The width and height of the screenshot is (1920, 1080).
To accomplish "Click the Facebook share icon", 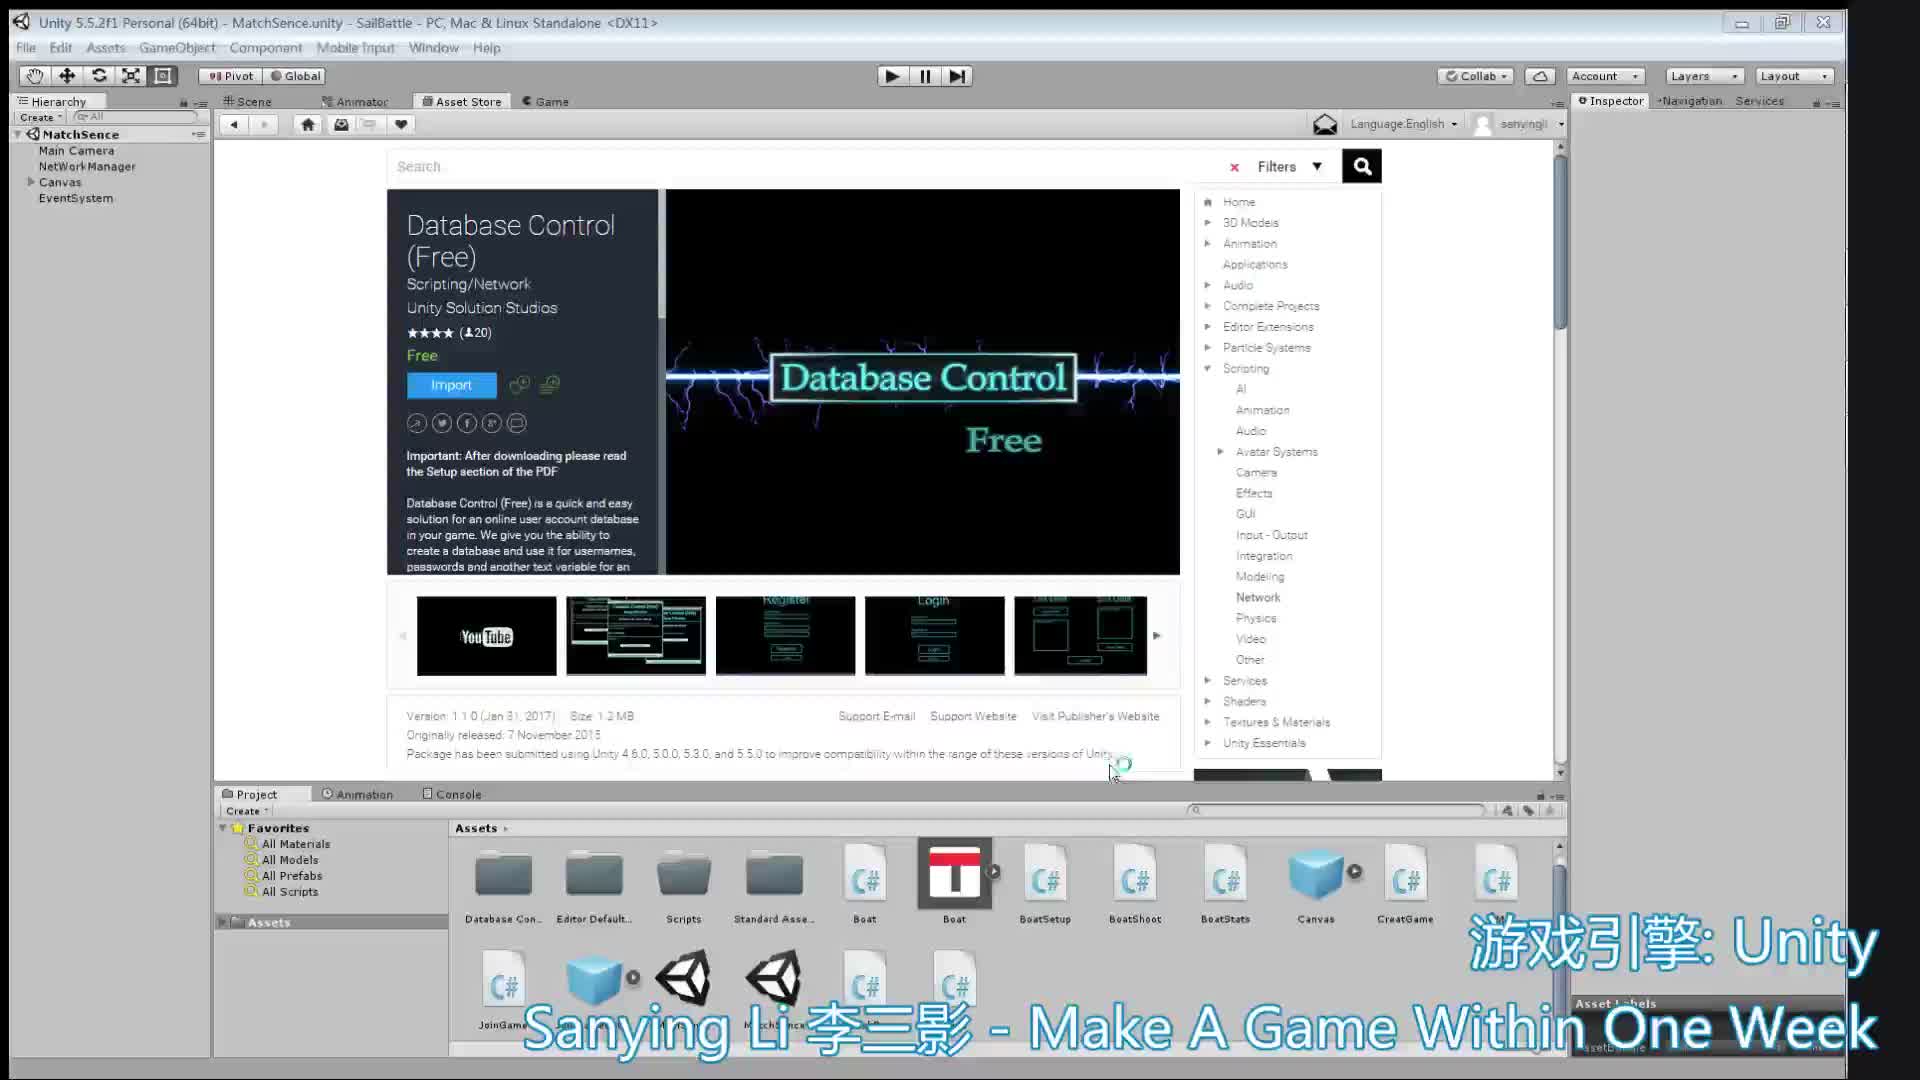I will click(x=467, y=423).
